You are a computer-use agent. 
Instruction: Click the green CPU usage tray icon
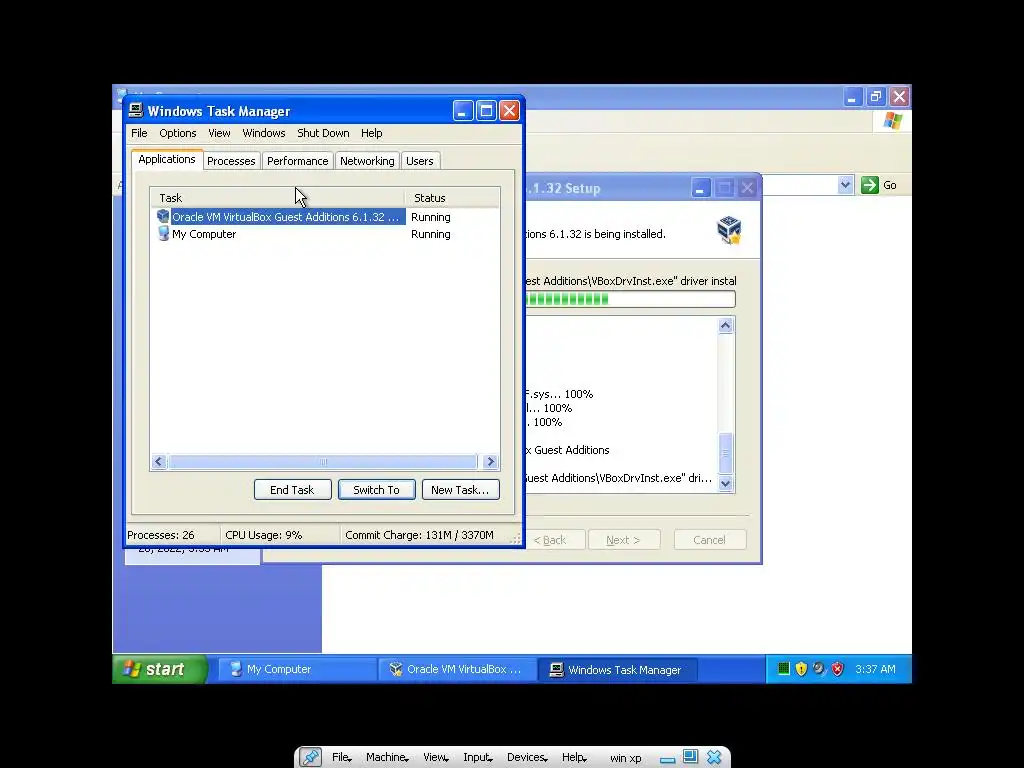pyautogui.click(x=783, y=669)
